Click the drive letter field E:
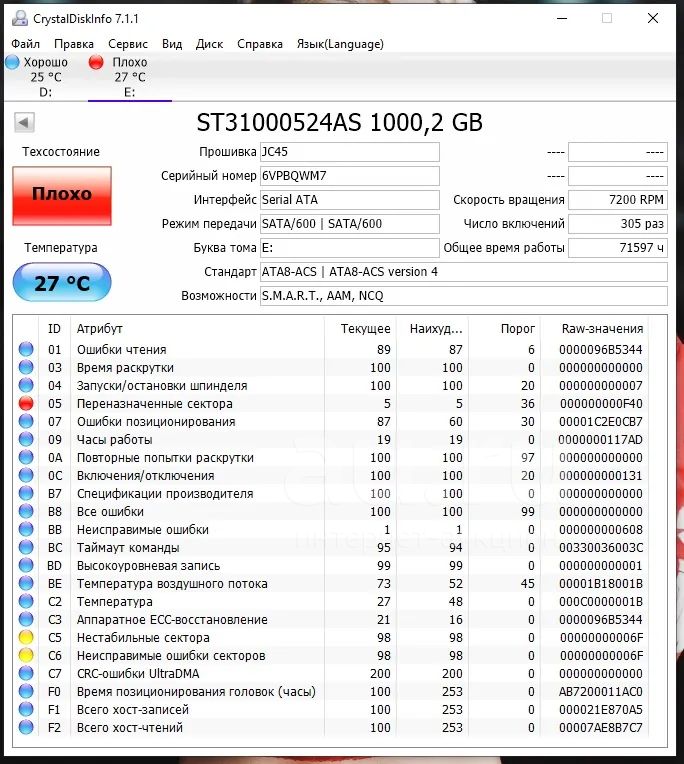This screenshot has height=764, width=684. [x=350, y=248]
